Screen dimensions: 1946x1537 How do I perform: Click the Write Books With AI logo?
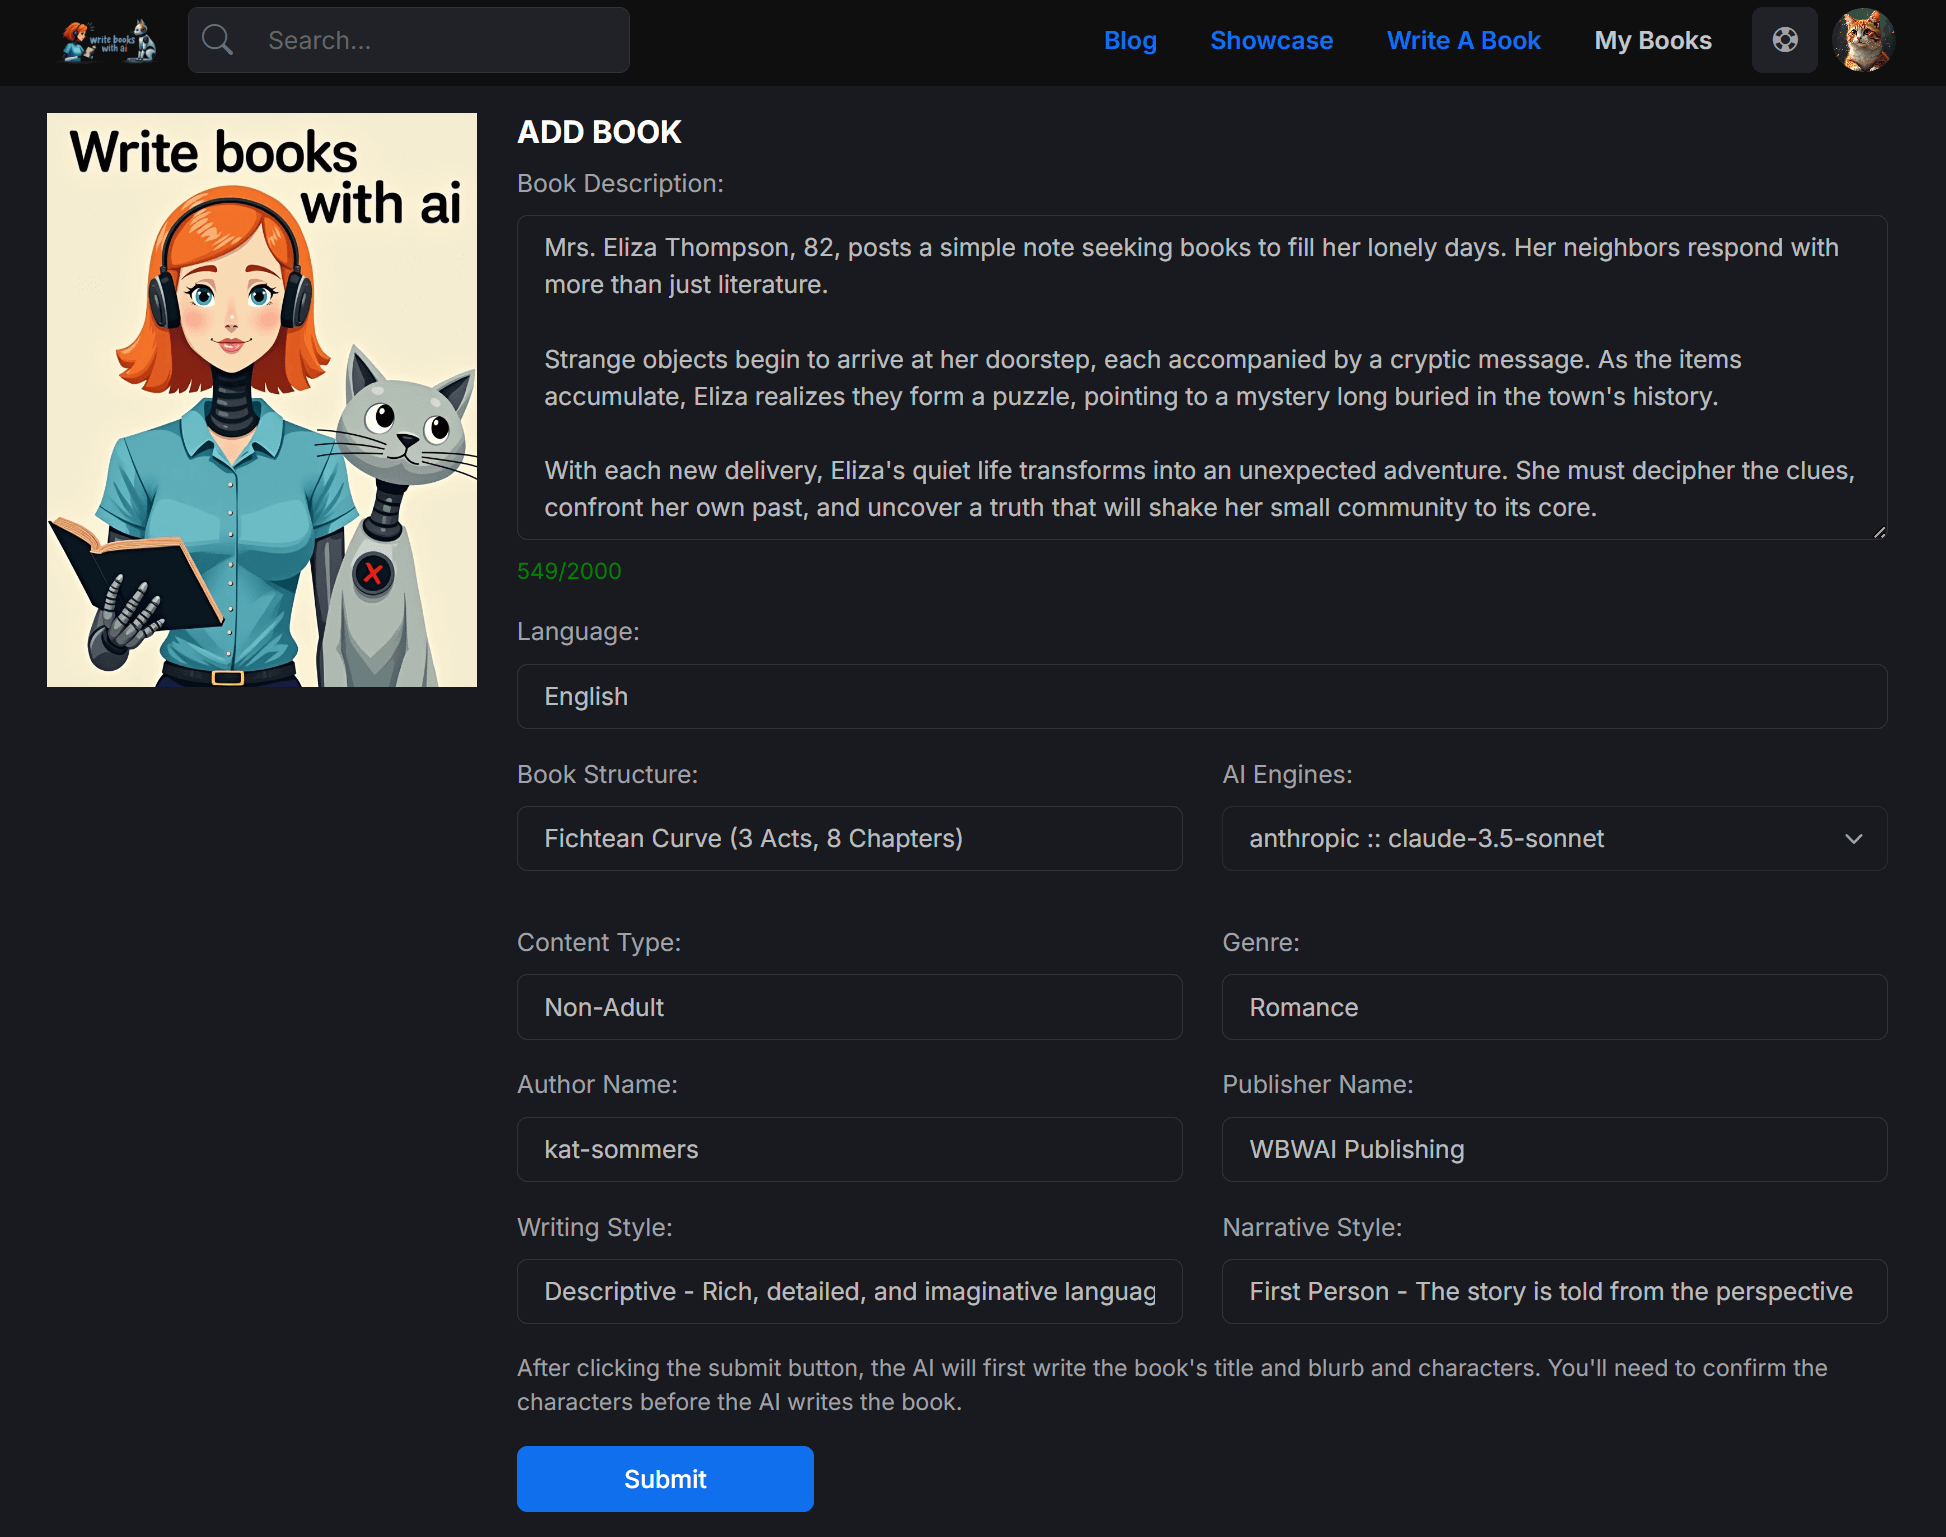pos(108,40)
